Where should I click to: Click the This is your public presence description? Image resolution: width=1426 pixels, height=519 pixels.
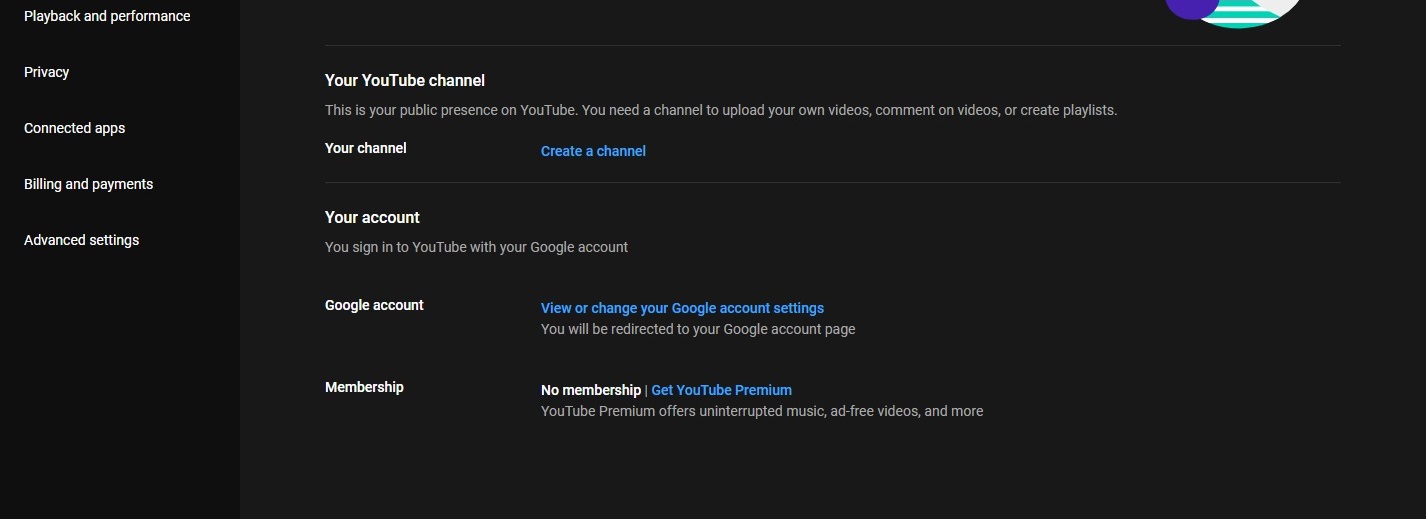tap(721, 110)
